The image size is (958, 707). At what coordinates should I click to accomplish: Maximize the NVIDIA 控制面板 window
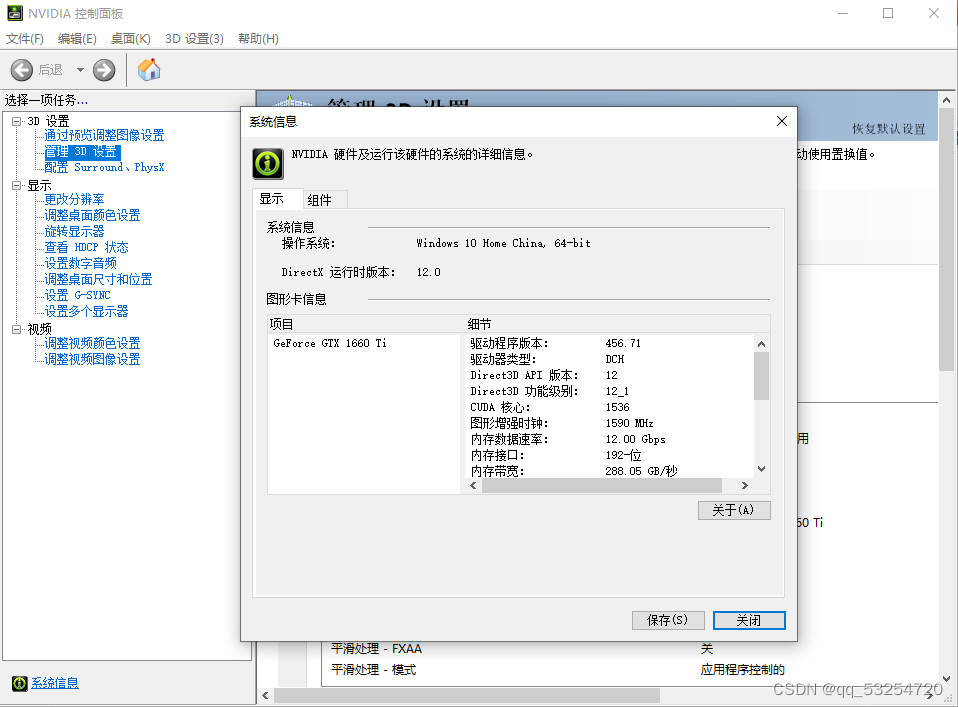click(888, 13)
